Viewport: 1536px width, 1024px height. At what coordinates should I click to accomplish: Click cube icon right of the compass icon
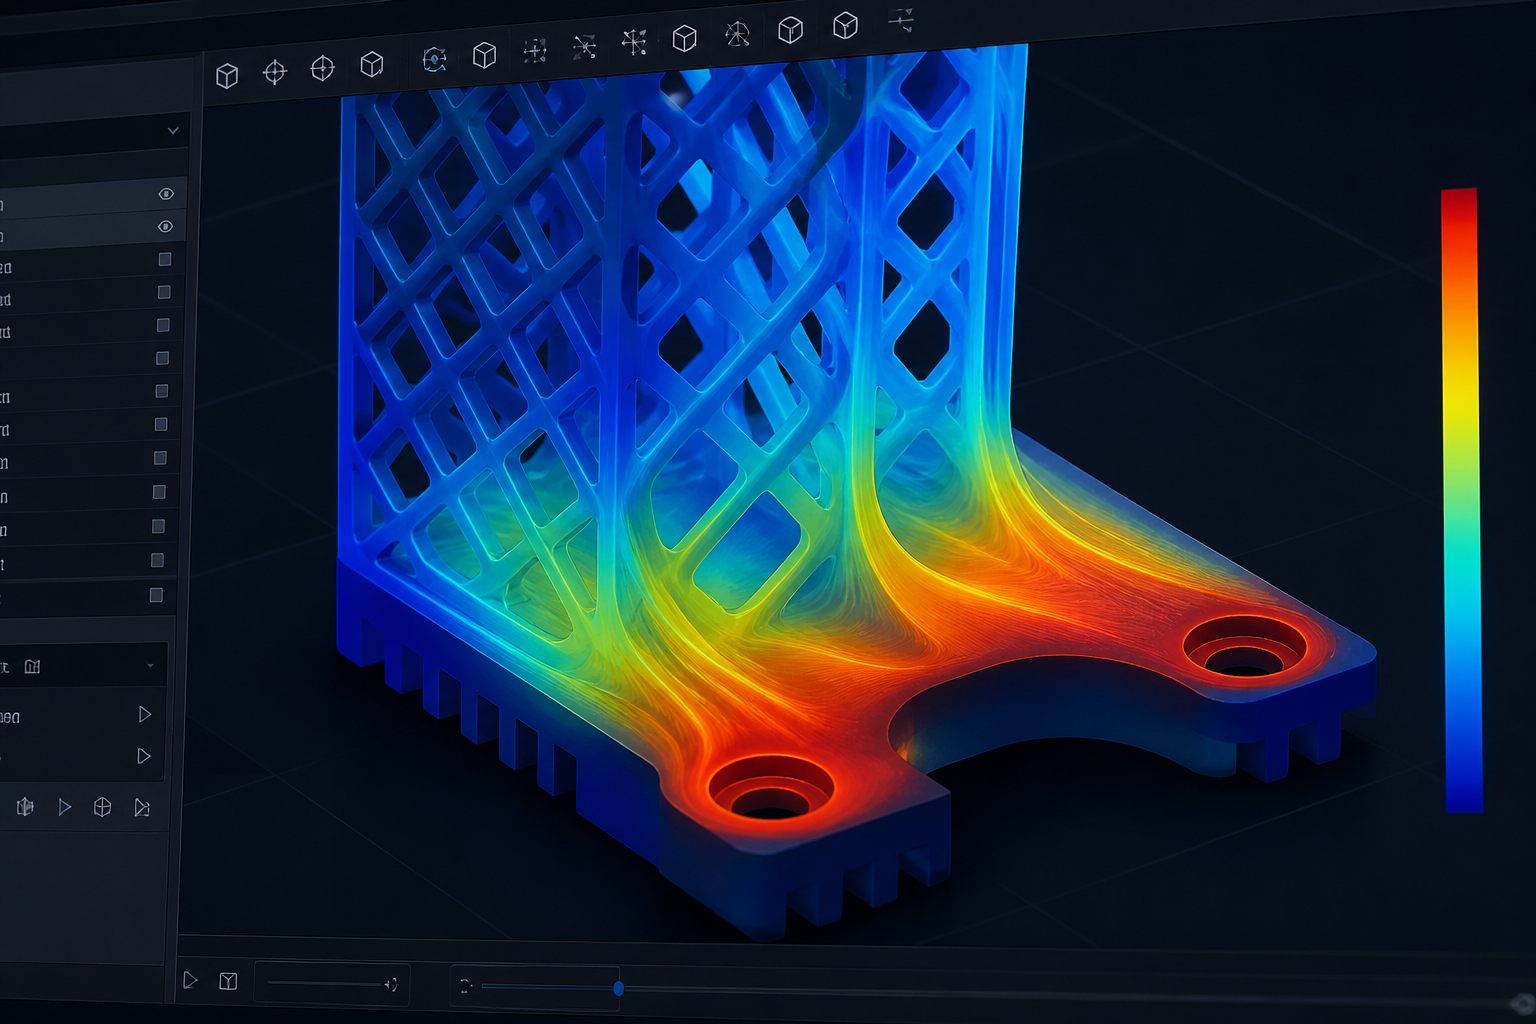tap(790, 30)
